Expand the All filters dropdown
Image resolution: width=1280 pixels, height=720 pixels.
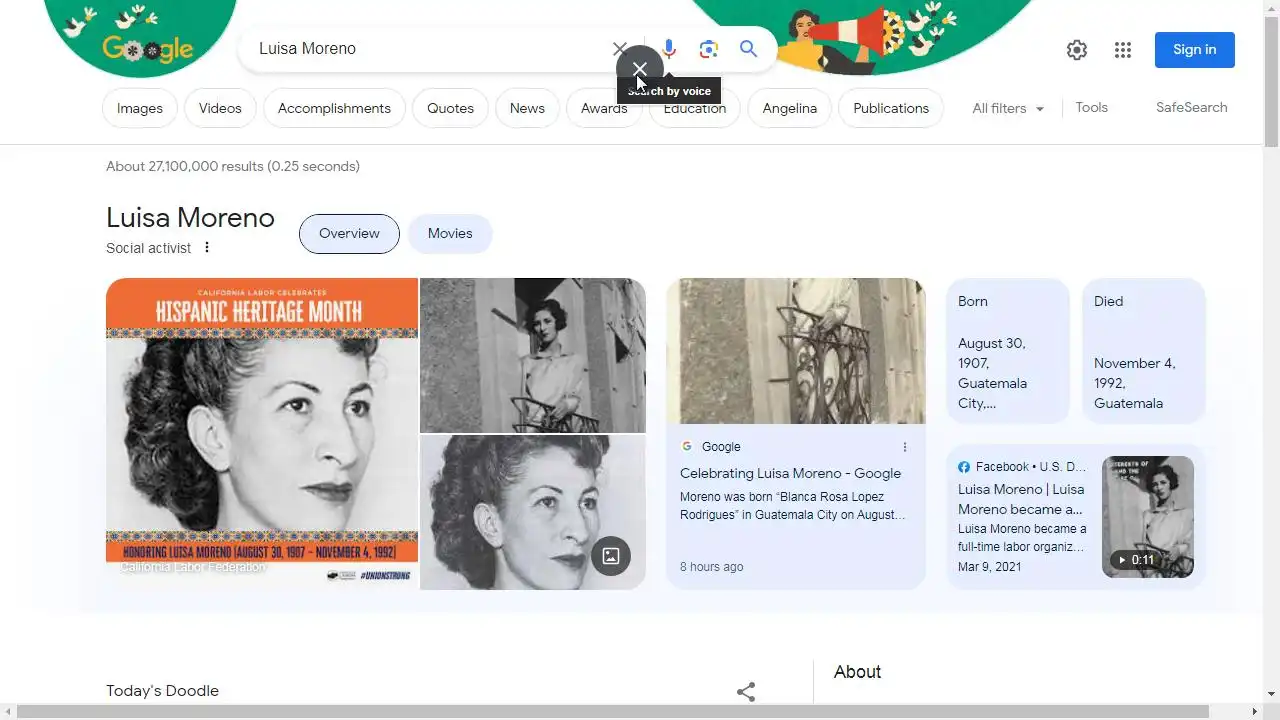tap(1008, 108)
